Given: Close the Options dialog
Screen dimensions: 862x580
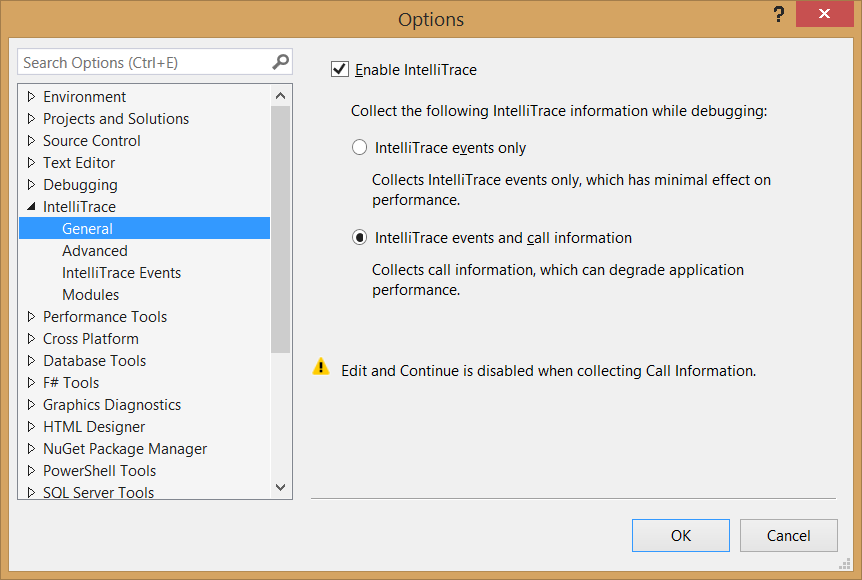Looking at the screenshot, I should (824, 14).
